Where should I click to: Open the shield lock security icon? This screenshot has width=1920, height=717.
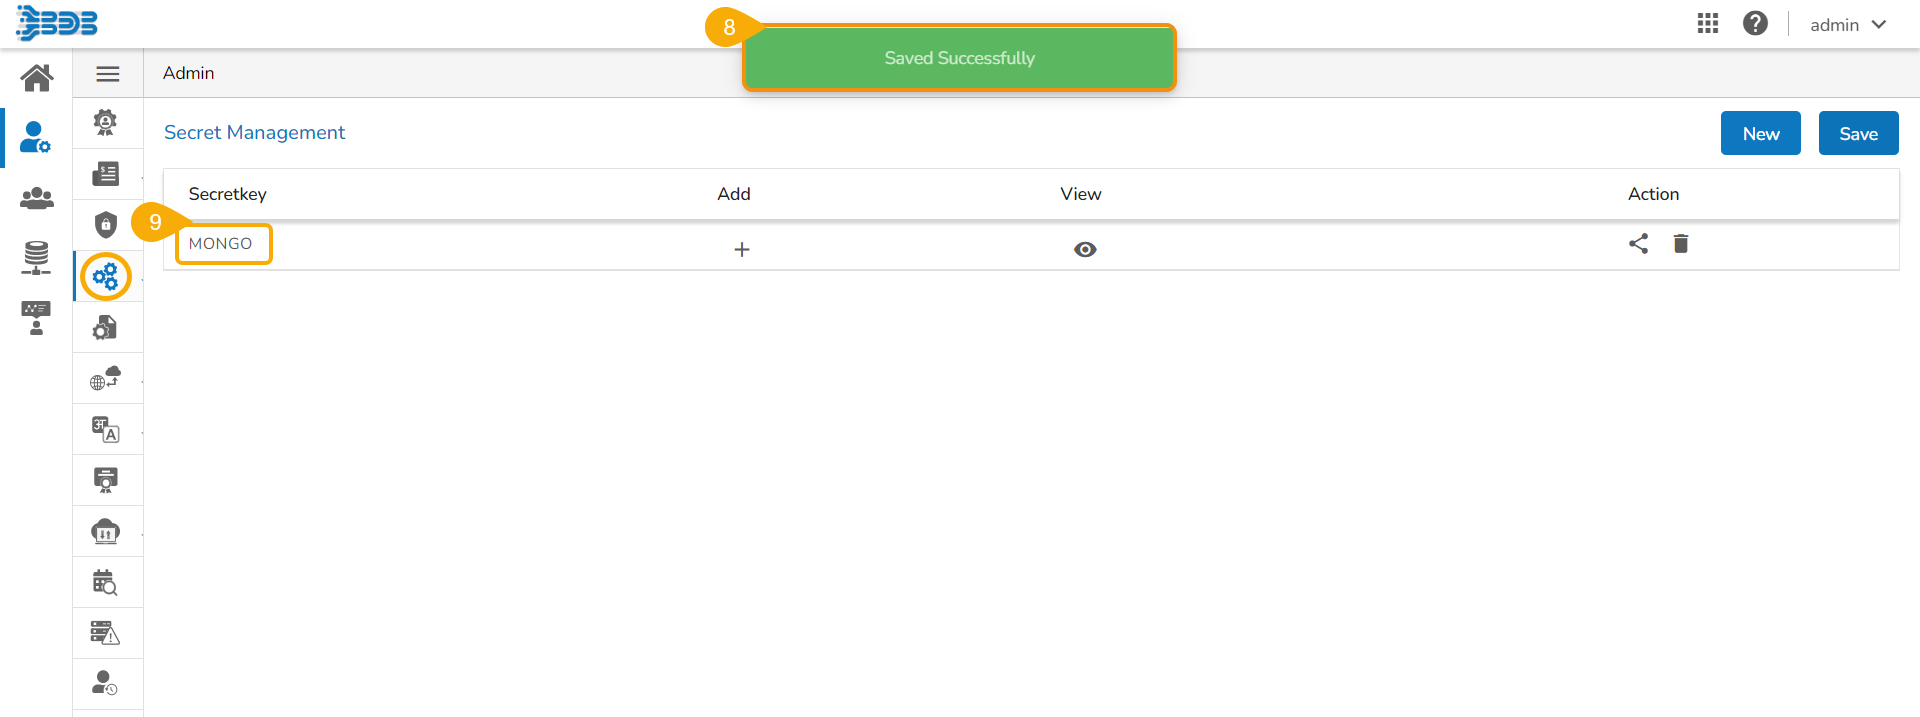pos(106,225)
